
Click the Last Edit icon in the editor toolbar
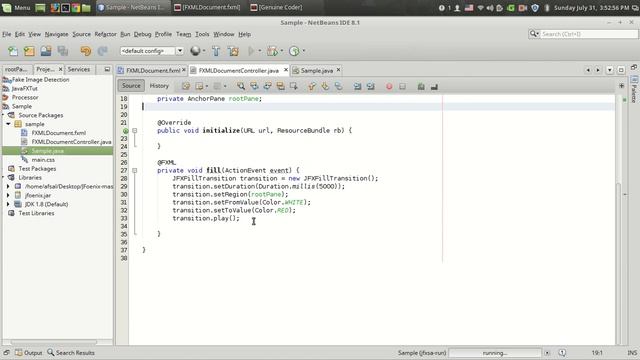(x=186, y=86)
